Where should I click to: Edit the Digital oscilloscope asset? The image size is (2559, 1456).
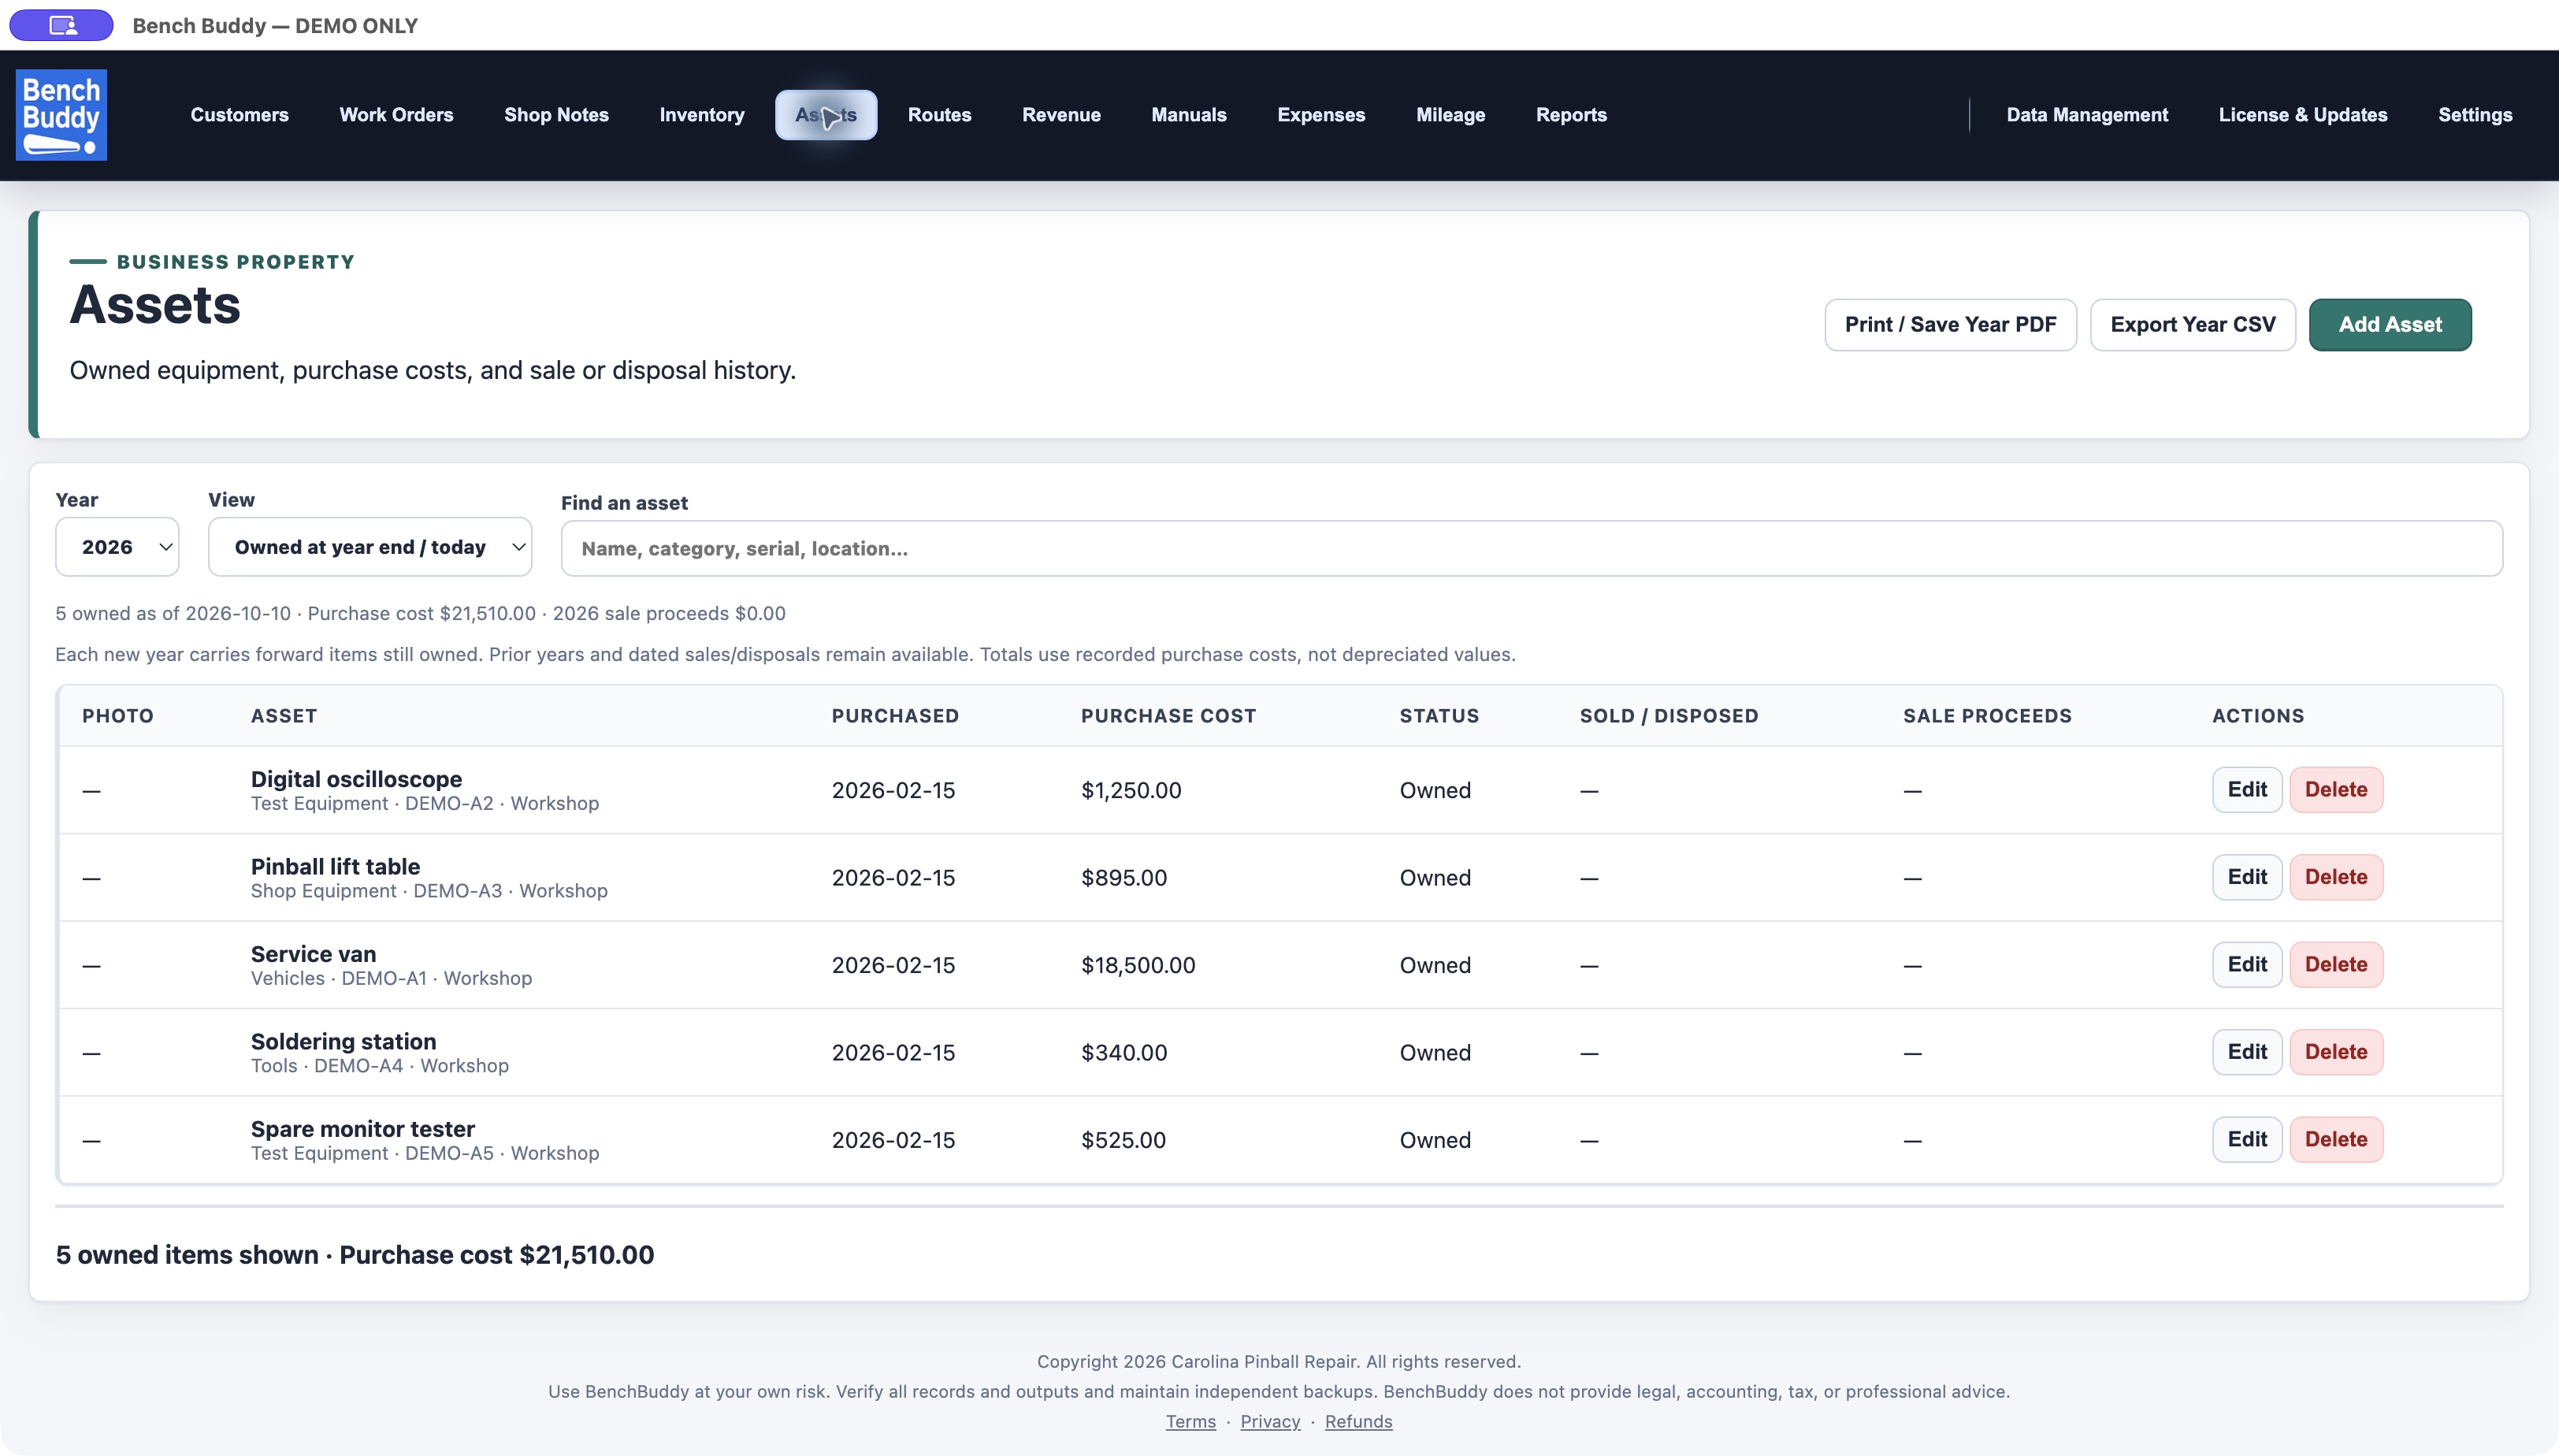(2247, 790)
